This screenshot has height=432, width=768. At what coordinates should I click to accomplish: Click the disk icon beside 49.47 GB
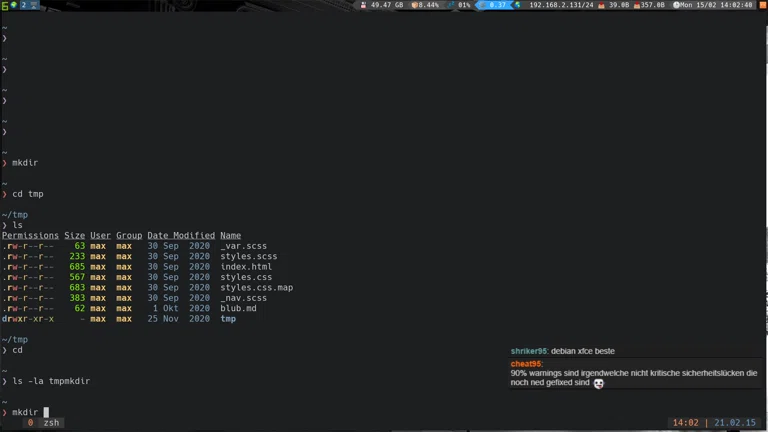click(363, 5)
